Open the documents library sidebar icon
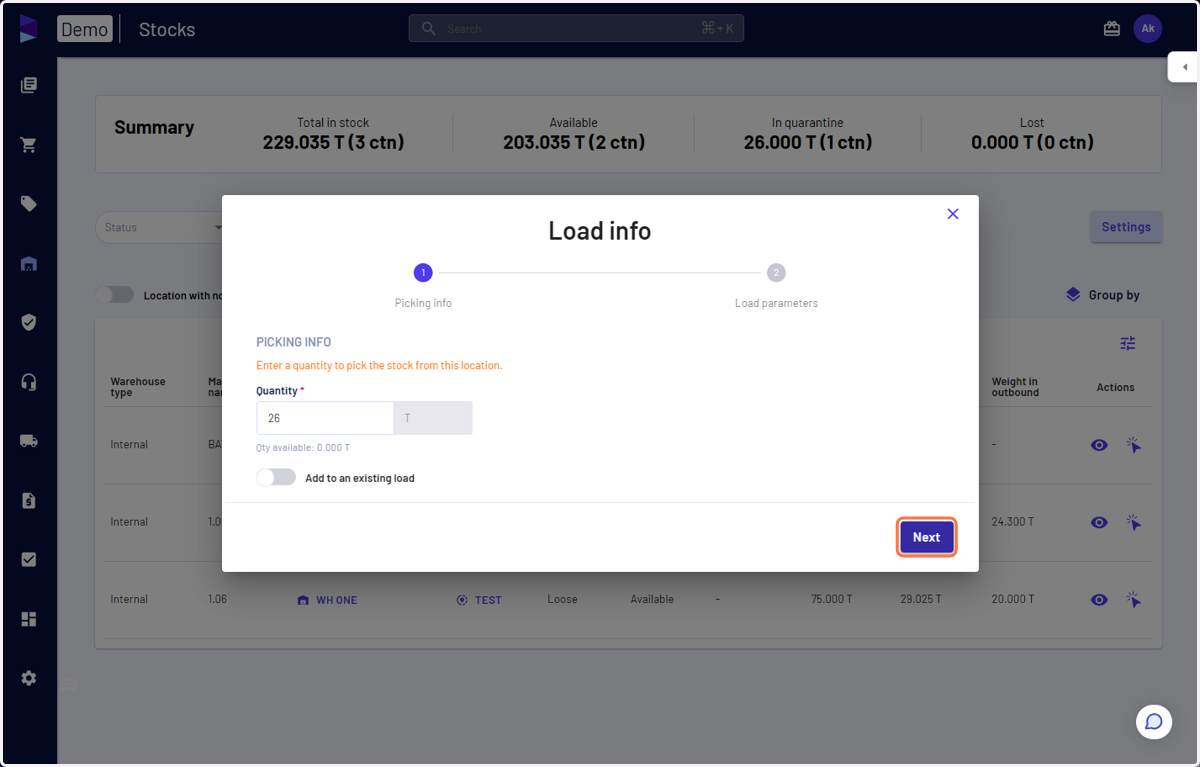The width and height of the screenshot is (1200, 767). point(29,86)
